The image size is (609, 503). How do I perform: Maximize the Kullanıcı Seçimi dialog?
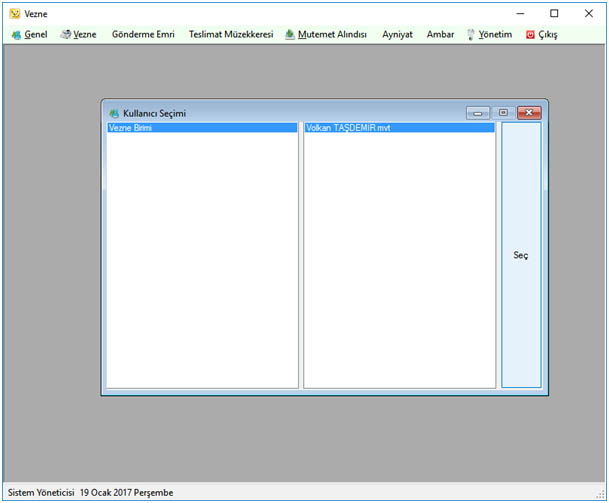point(503,113)
